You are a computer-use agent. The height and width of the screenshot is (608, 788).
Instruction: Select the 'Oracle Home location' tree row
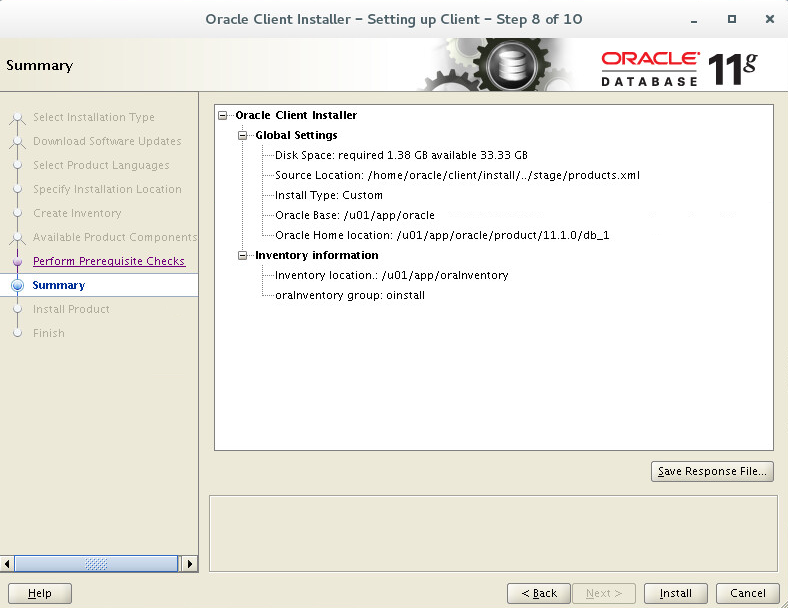coord(442,235)
